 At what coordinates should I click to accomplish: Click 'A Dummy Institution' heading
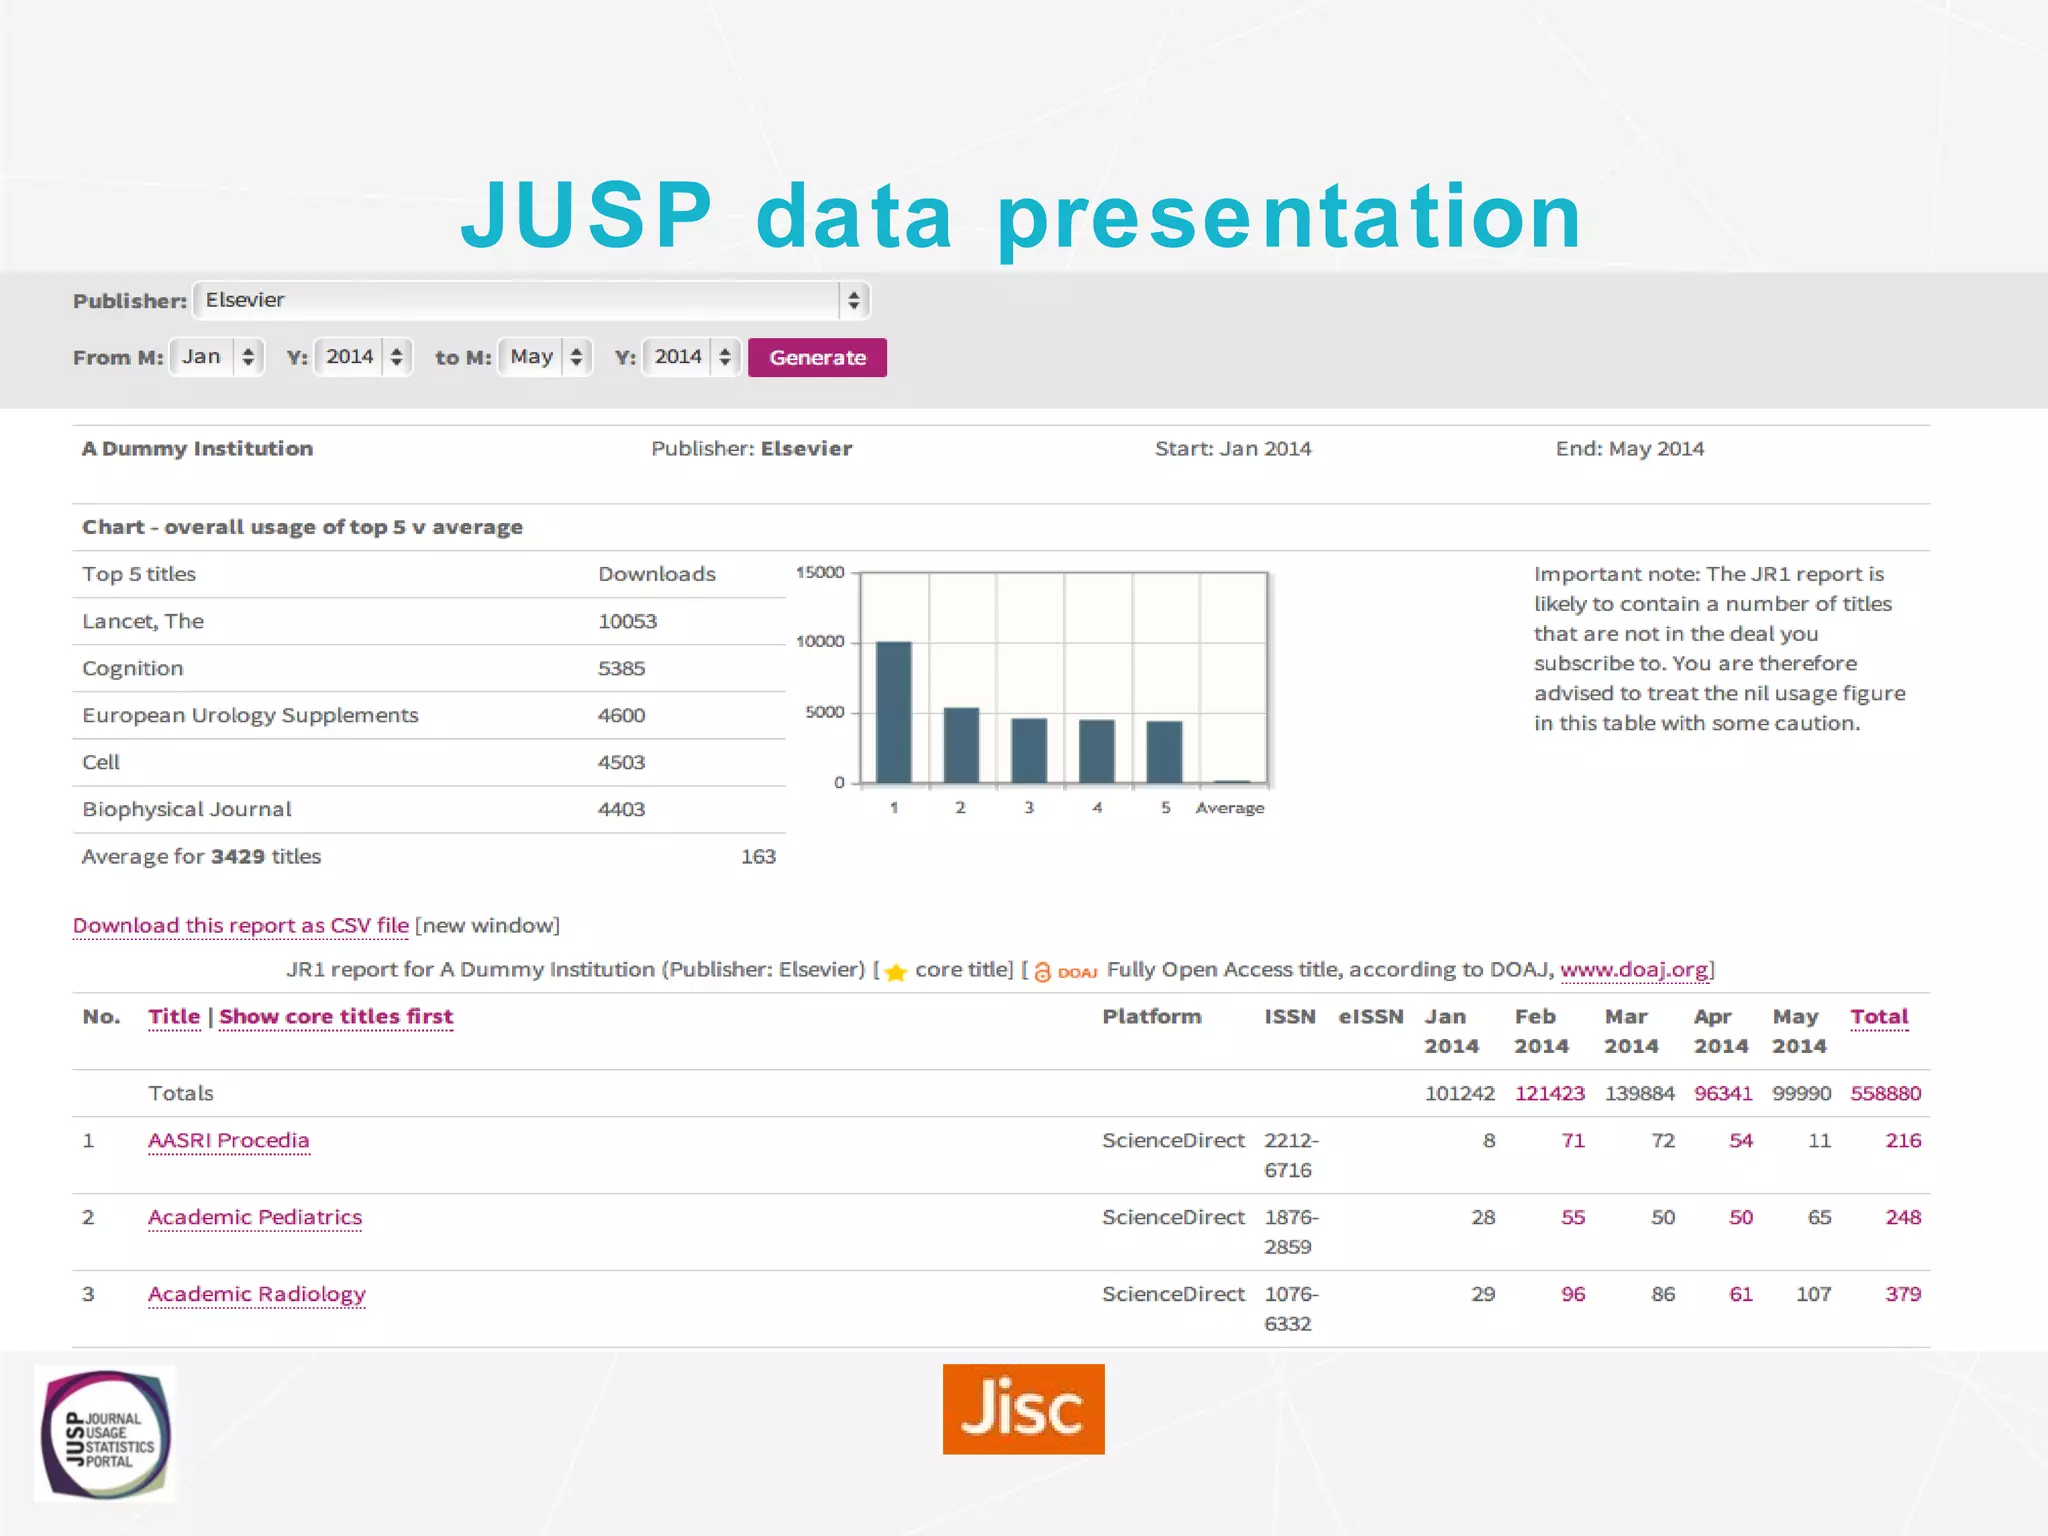click(x=197, y=449)
